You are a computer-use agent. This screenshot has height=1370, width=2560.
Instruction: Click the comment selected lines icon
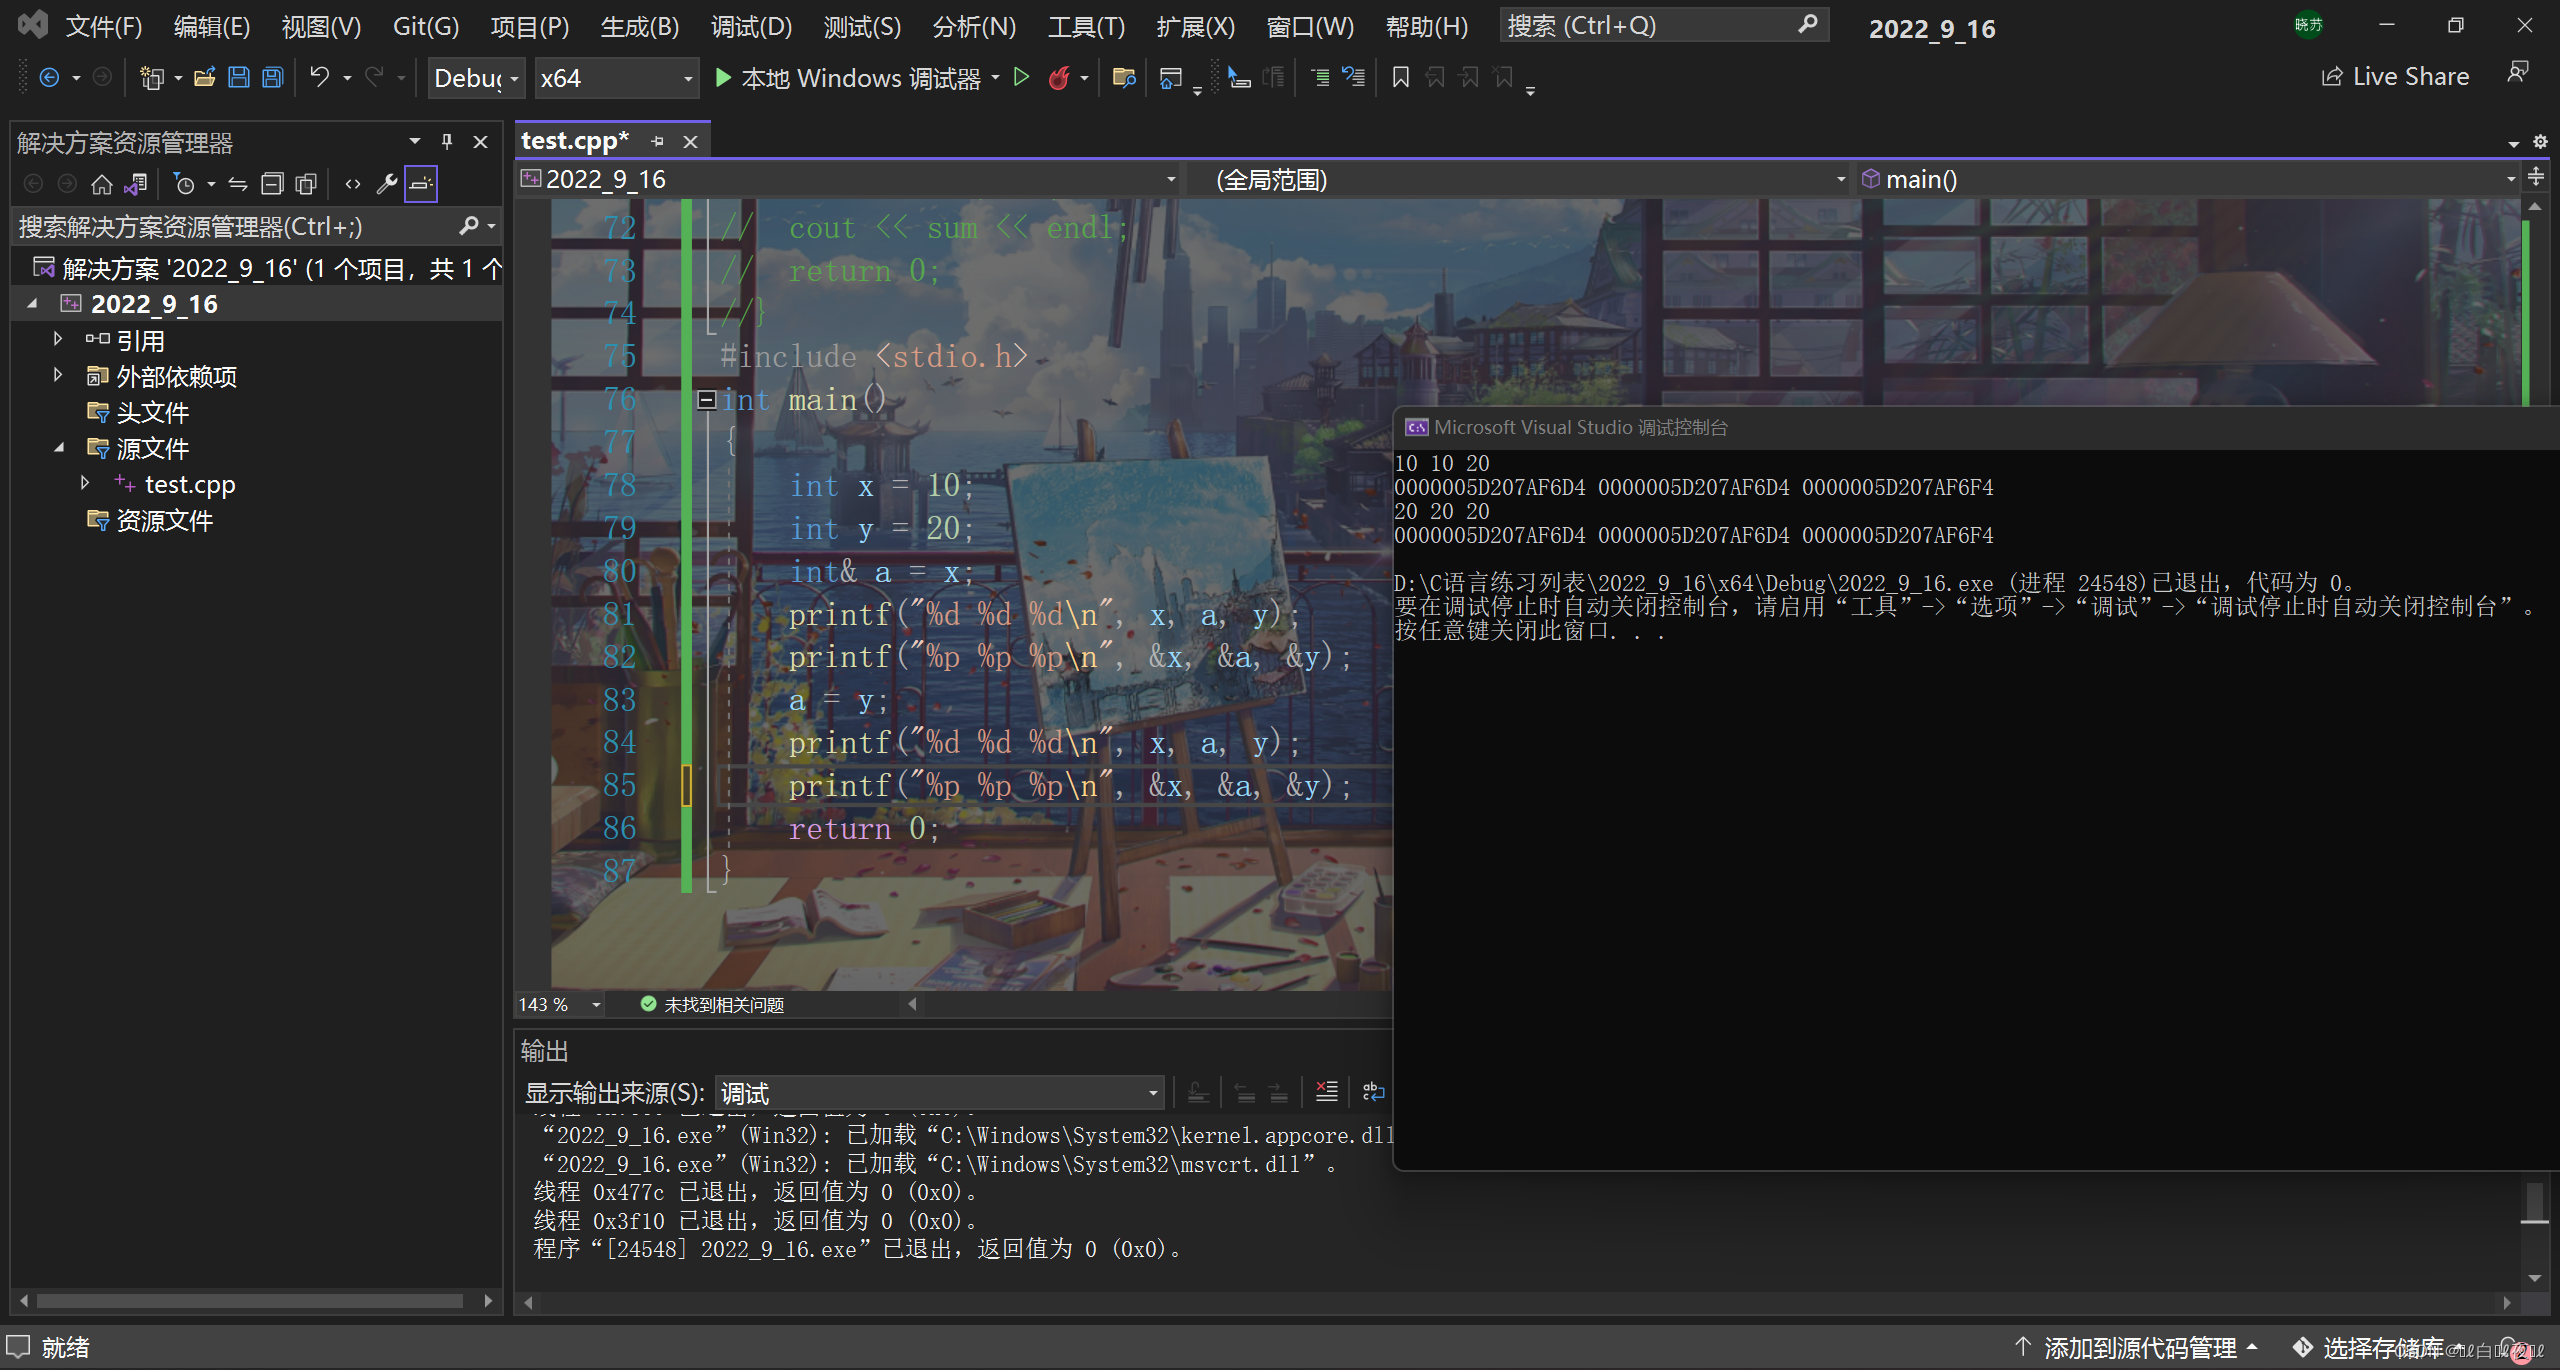click(1320, 77)
